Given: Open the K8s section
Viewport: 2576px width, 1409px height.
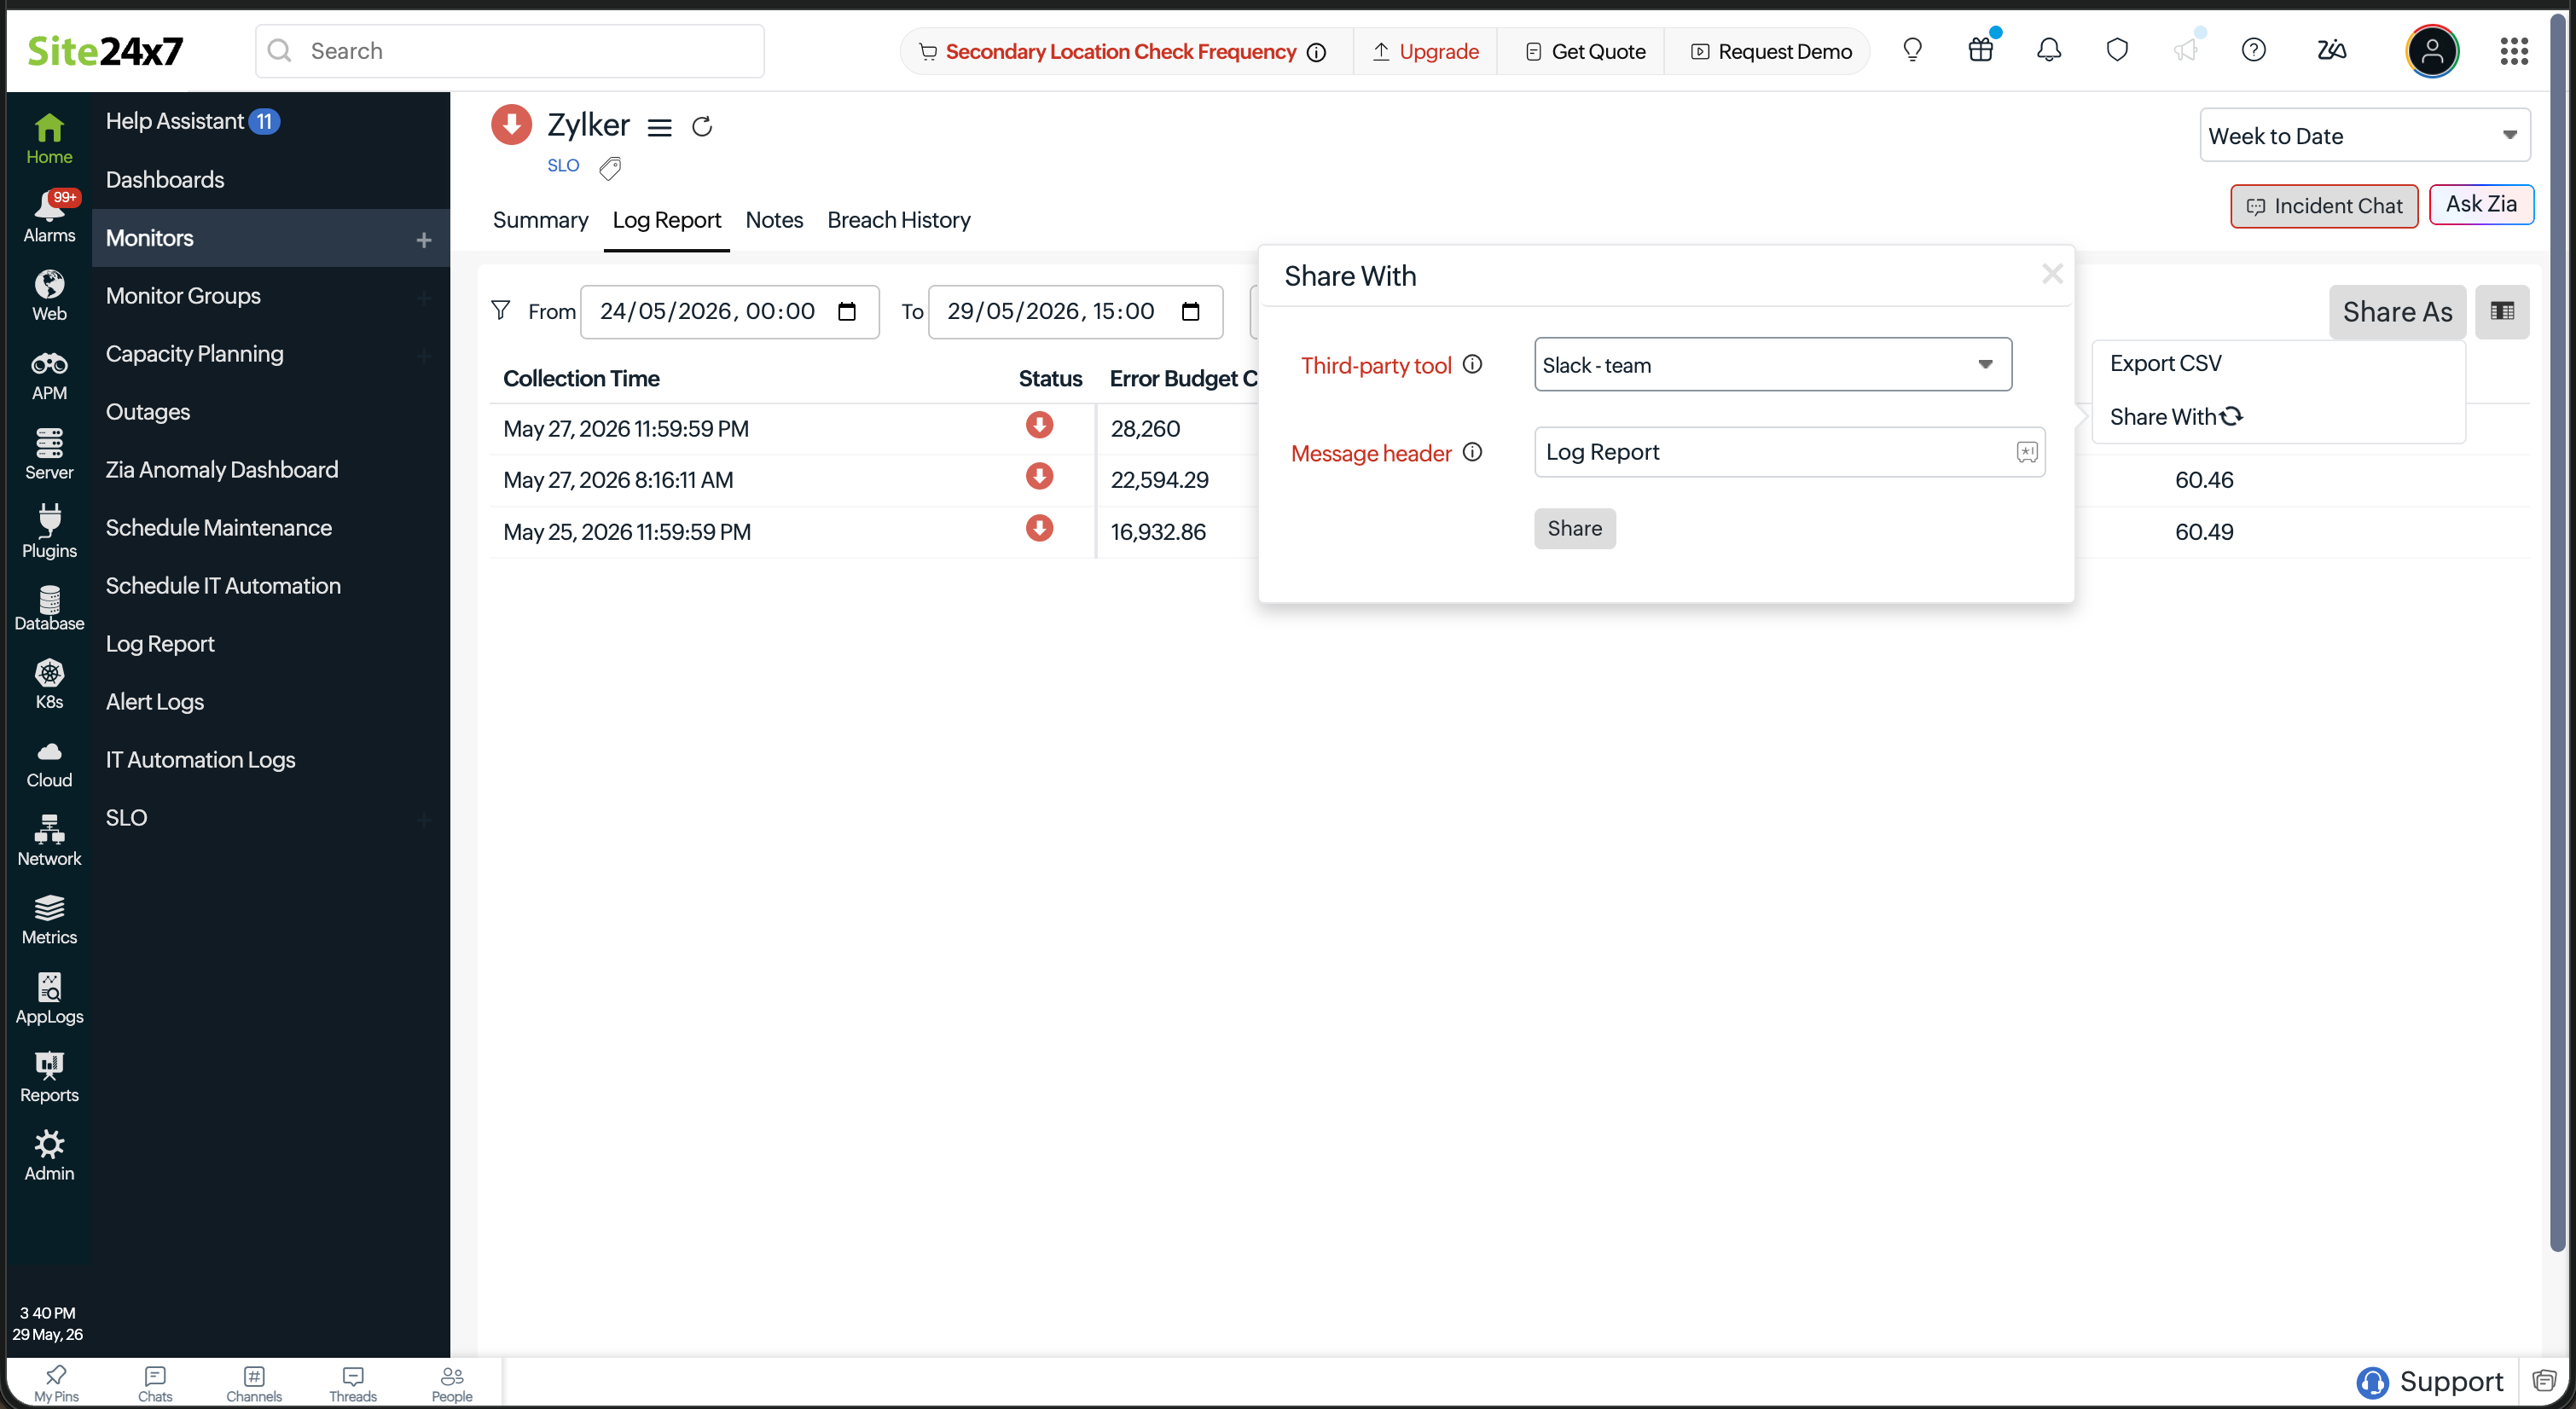Looking at the screenshot, I should (49, 684).
